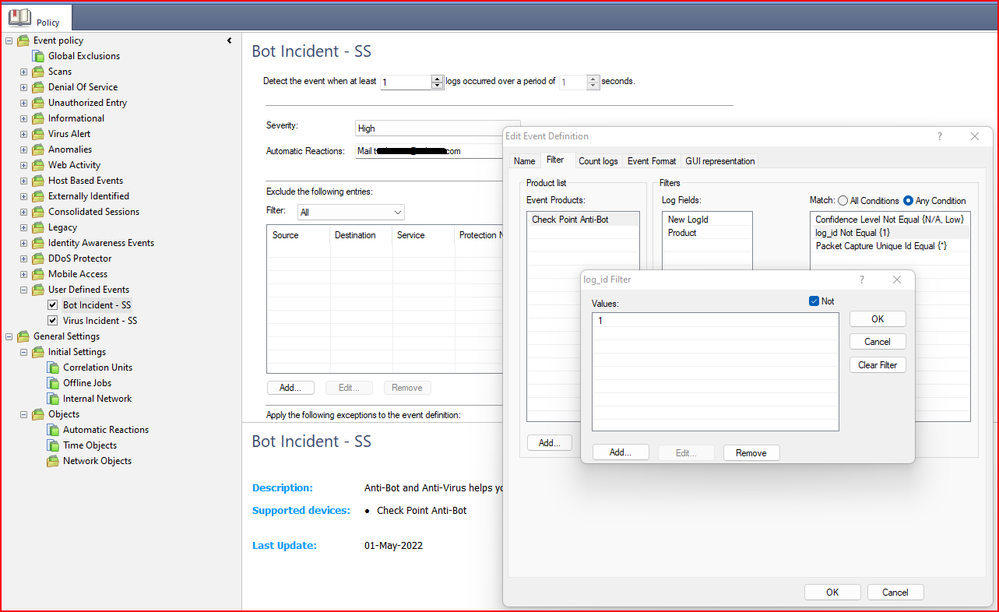This screenshot has width=999, height=612.
Task: Open the Correlation Units page icon
Action: click(54, 368)
